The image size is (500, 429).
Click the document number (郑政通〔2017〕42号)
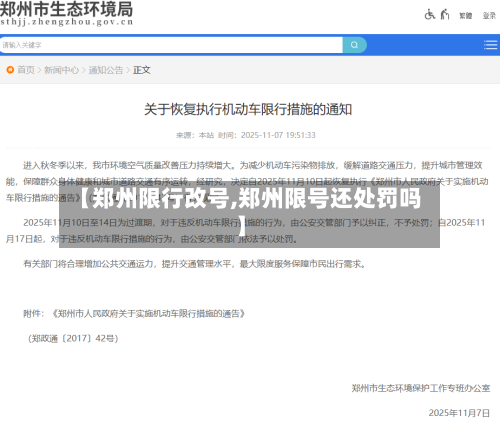tap(73, 338)
